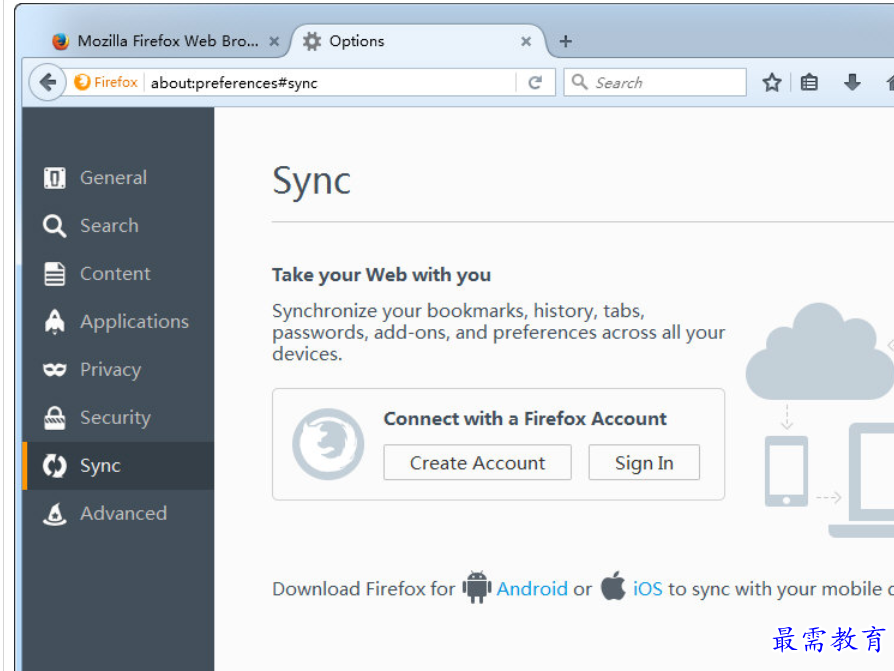Click the "Take your Web with you" heading
Viewport: 894px width, 671px height.
pos(381,275)
